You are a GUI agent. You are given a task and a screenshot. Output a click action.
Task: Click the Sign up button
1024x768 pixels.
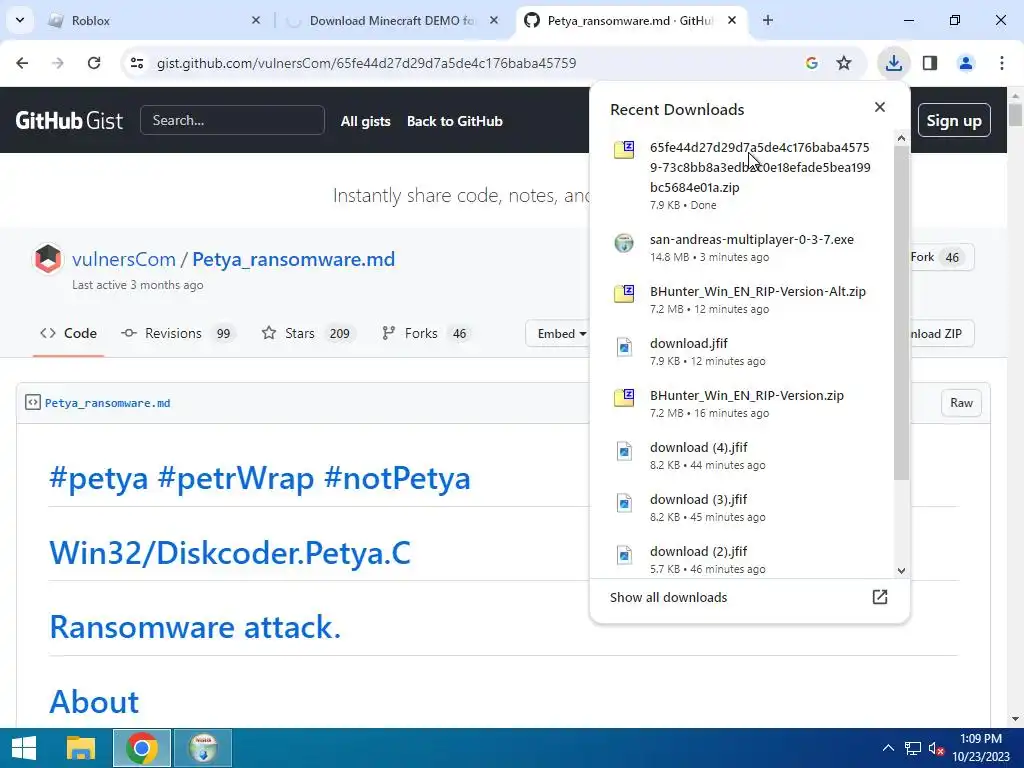tap(953, 121)
